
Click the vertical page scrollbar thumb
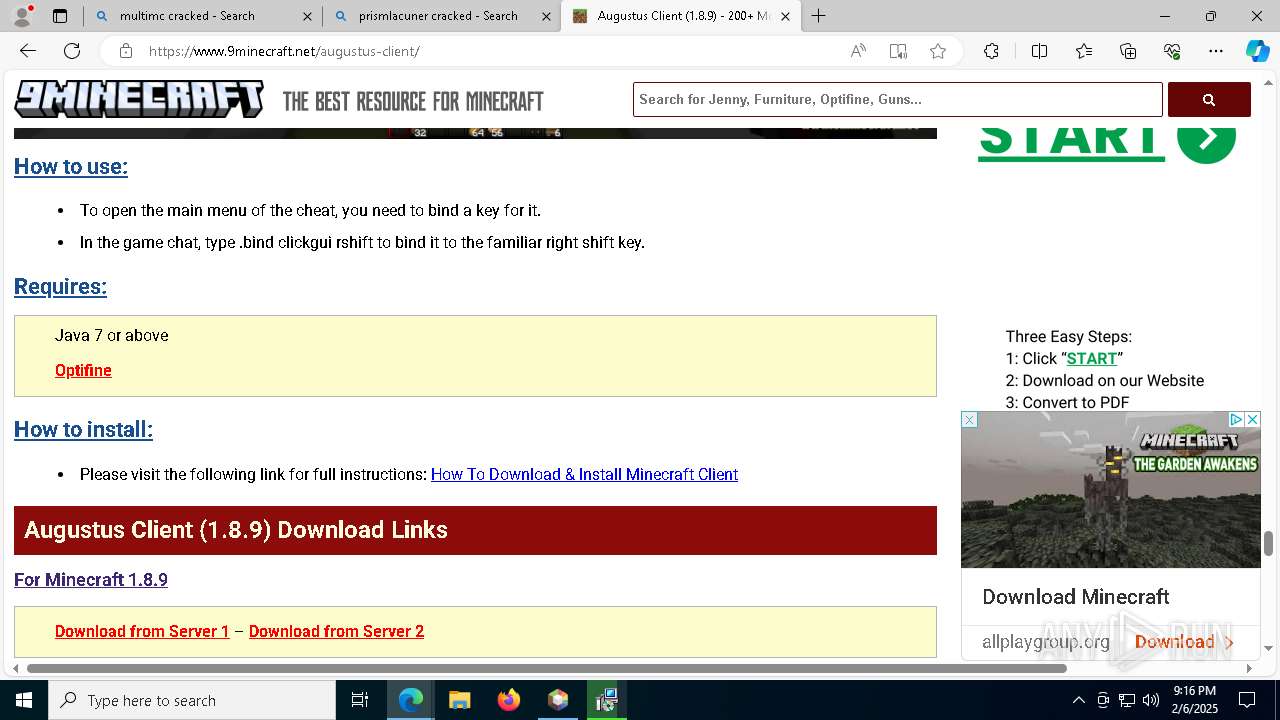pos(1268,543)
